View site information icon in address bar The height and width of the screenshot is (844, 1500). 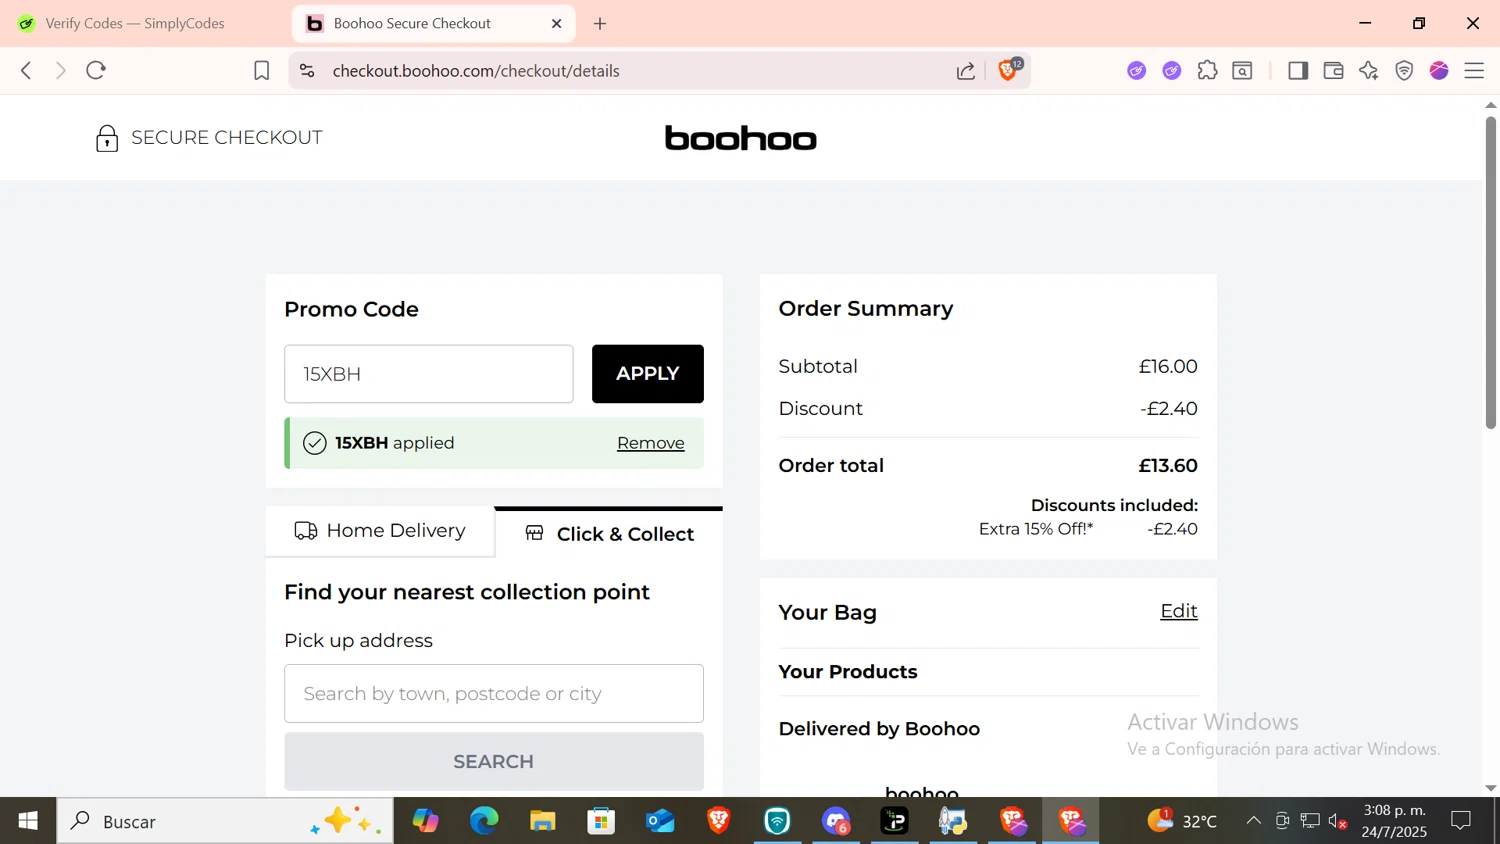[x=307, y=71]
